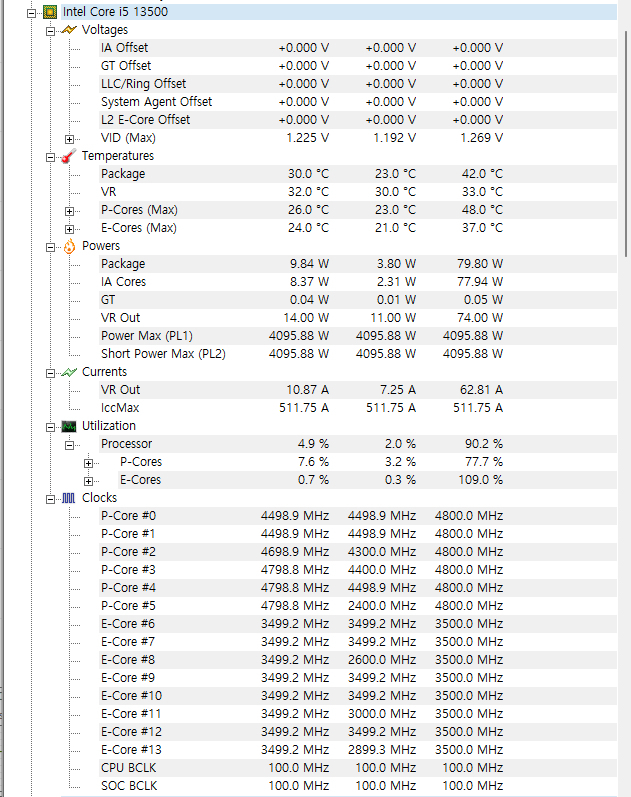Screen dimensions: 631x797
Task: Collapse the Currents section
Action: (x=50, y=374)
